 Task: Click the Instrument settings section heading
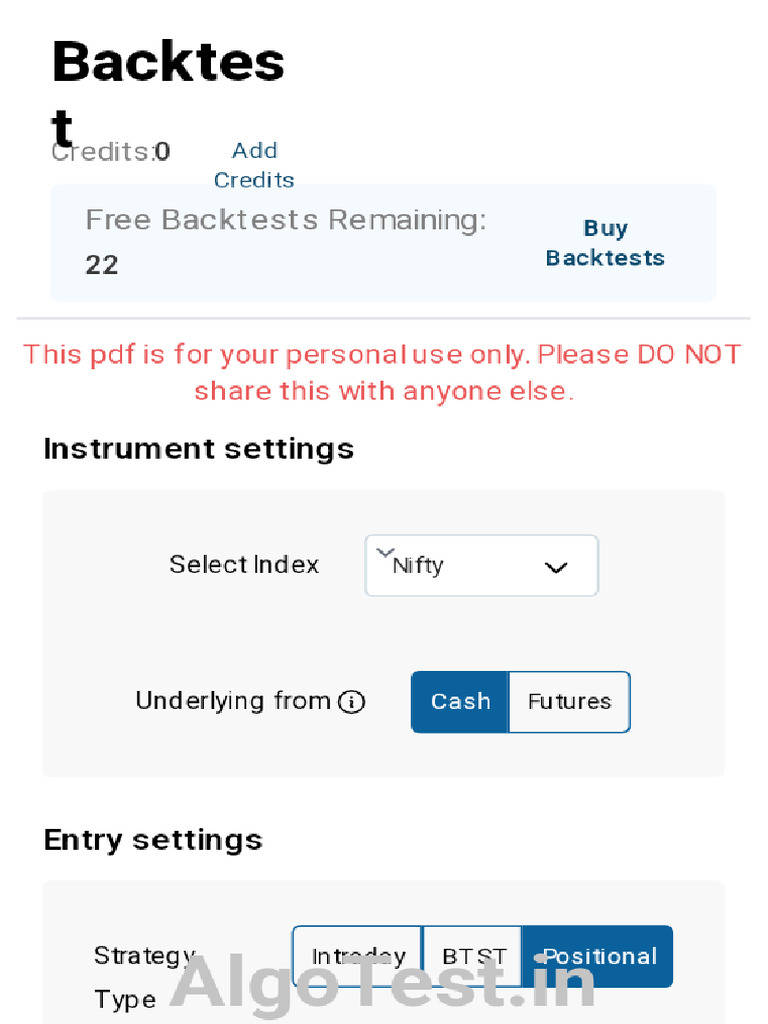(198, 449)
